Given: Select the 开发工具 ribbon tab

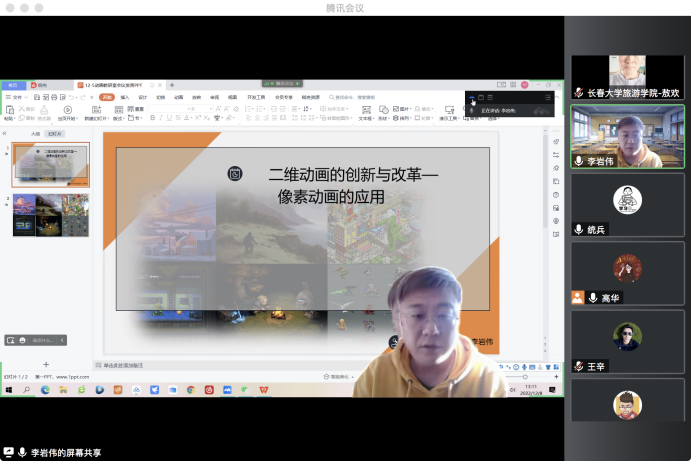Looking at the screenshot, I should point(256,97).
